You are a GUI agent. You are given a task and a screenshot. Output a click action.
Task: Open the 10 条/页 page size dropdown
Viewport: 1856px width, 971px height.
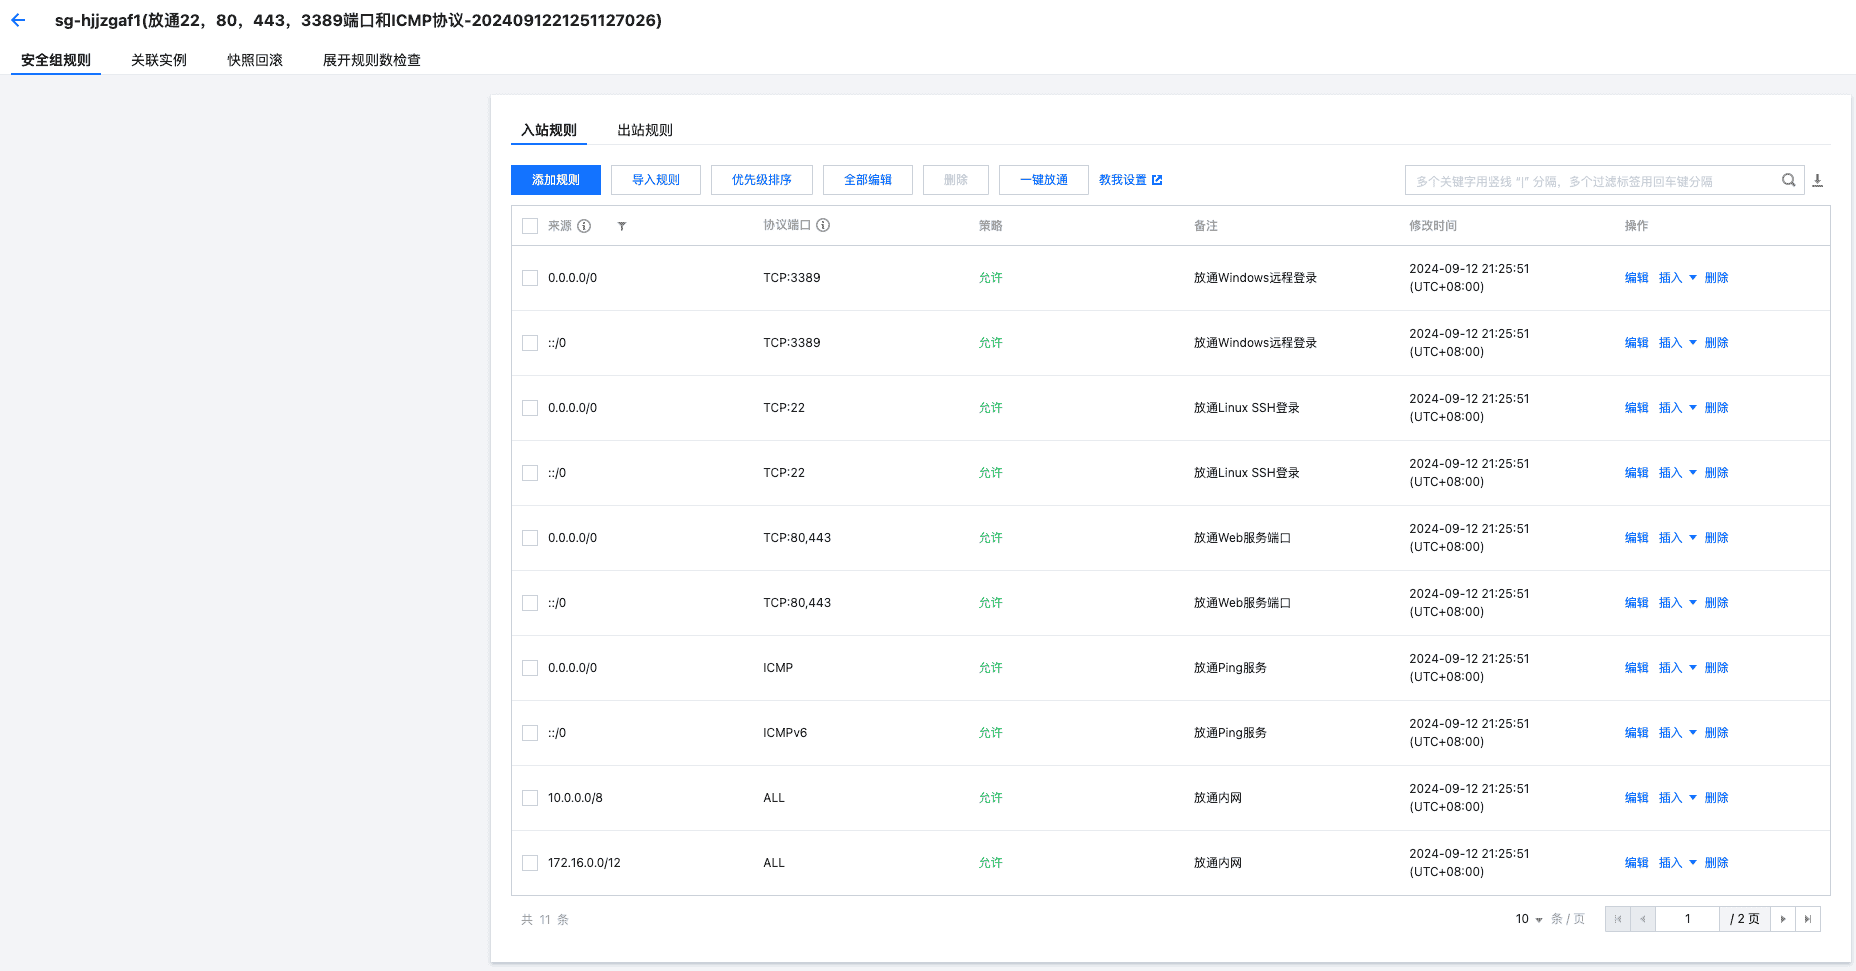[1527, 919]
